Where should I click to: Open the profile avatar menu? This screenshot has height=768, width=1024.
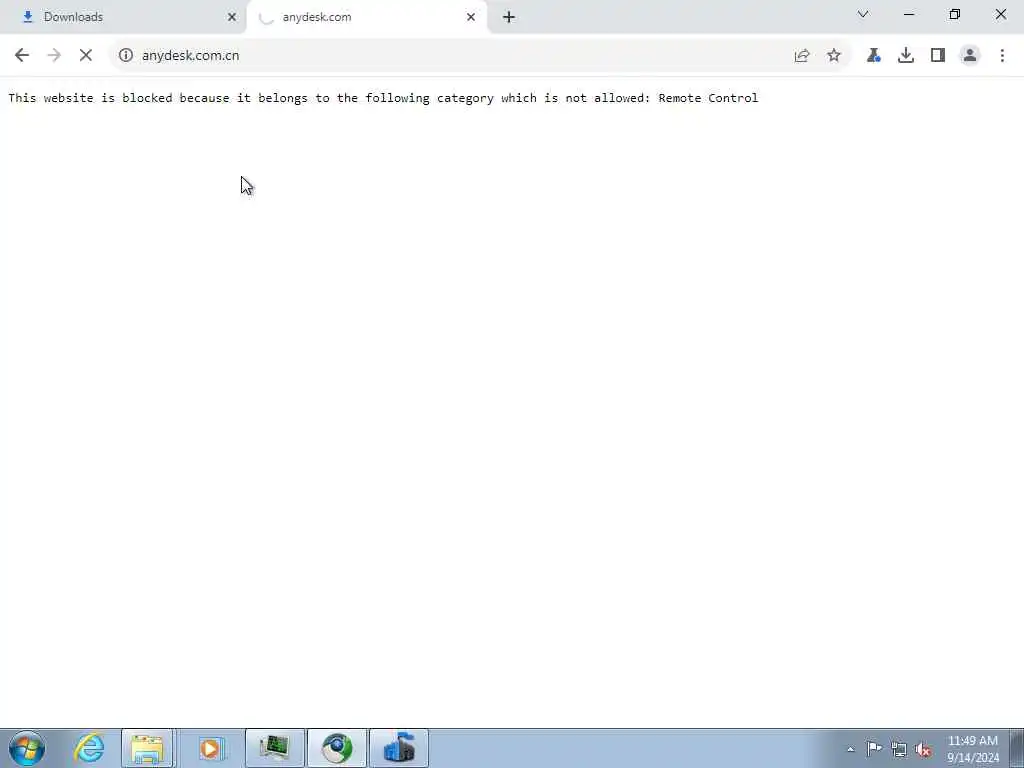970,56
